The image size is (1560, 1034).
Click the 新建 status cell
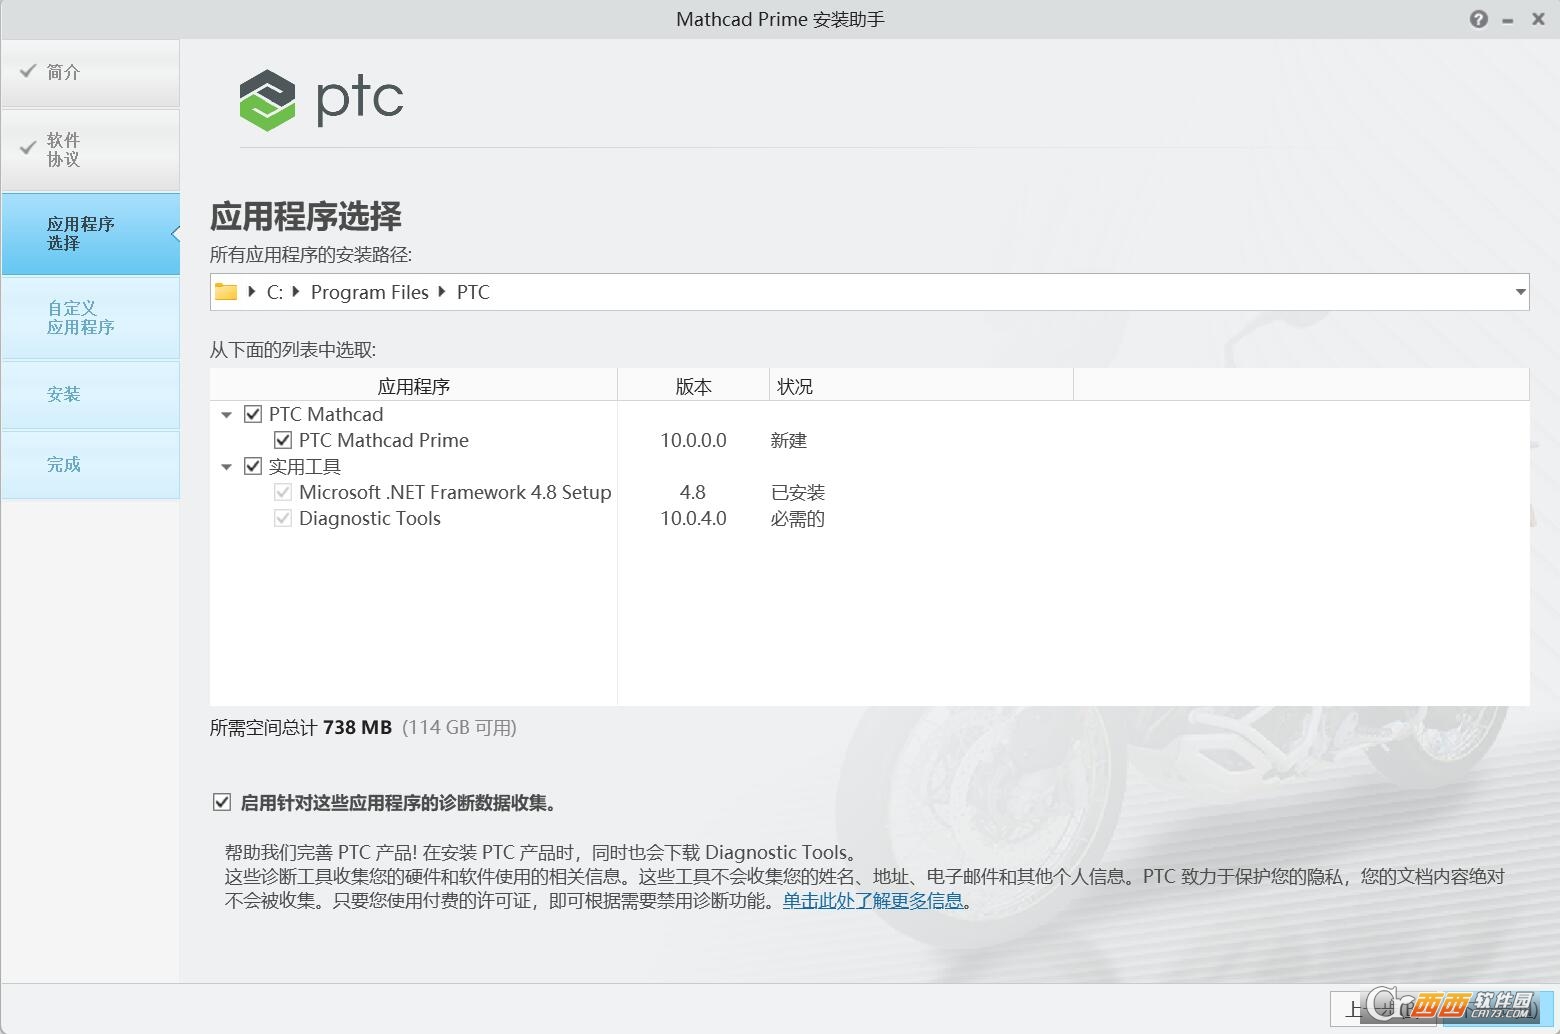(789, 440)
